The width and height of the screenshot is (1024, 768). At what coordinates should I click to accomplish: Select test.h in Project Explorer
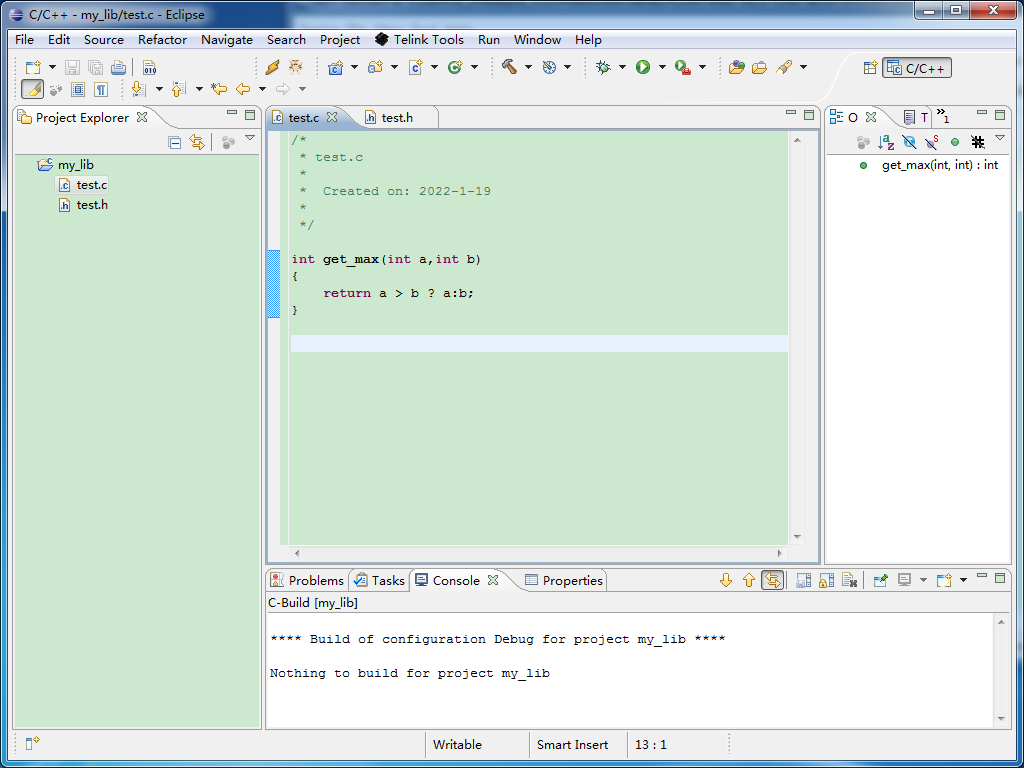click(x=83, y=205)
